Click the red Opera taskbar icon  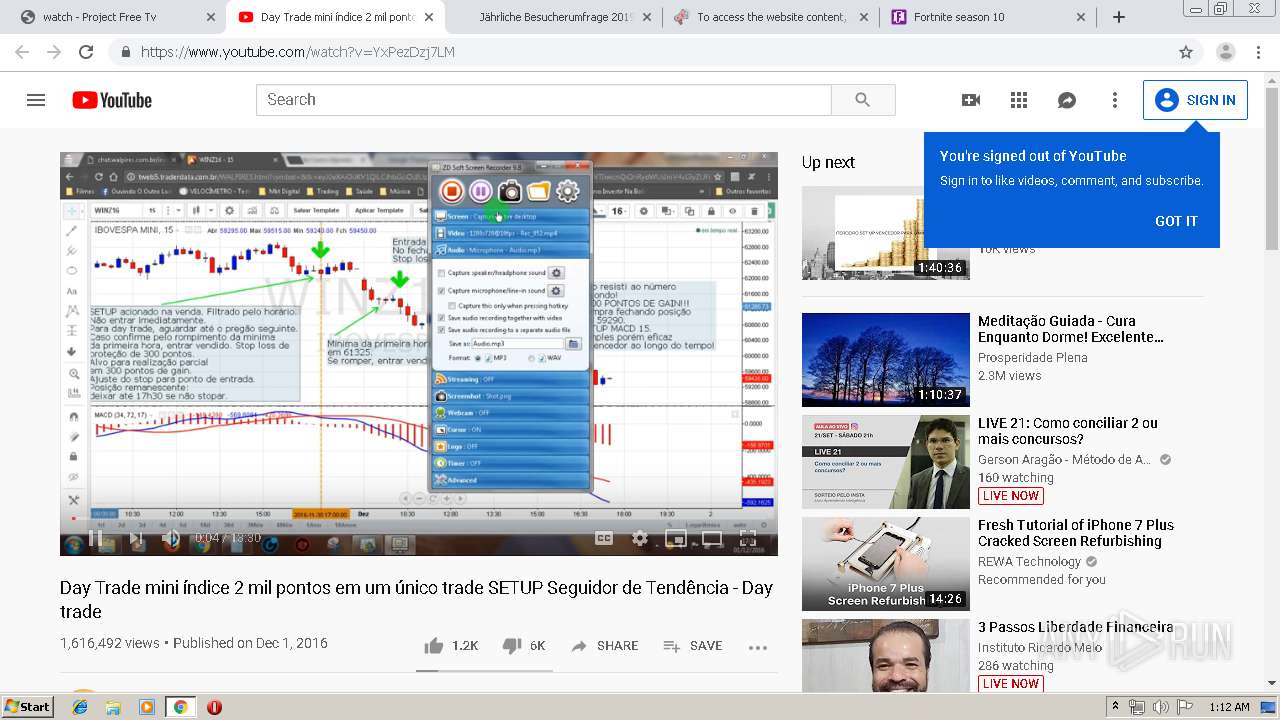[214, 707]
